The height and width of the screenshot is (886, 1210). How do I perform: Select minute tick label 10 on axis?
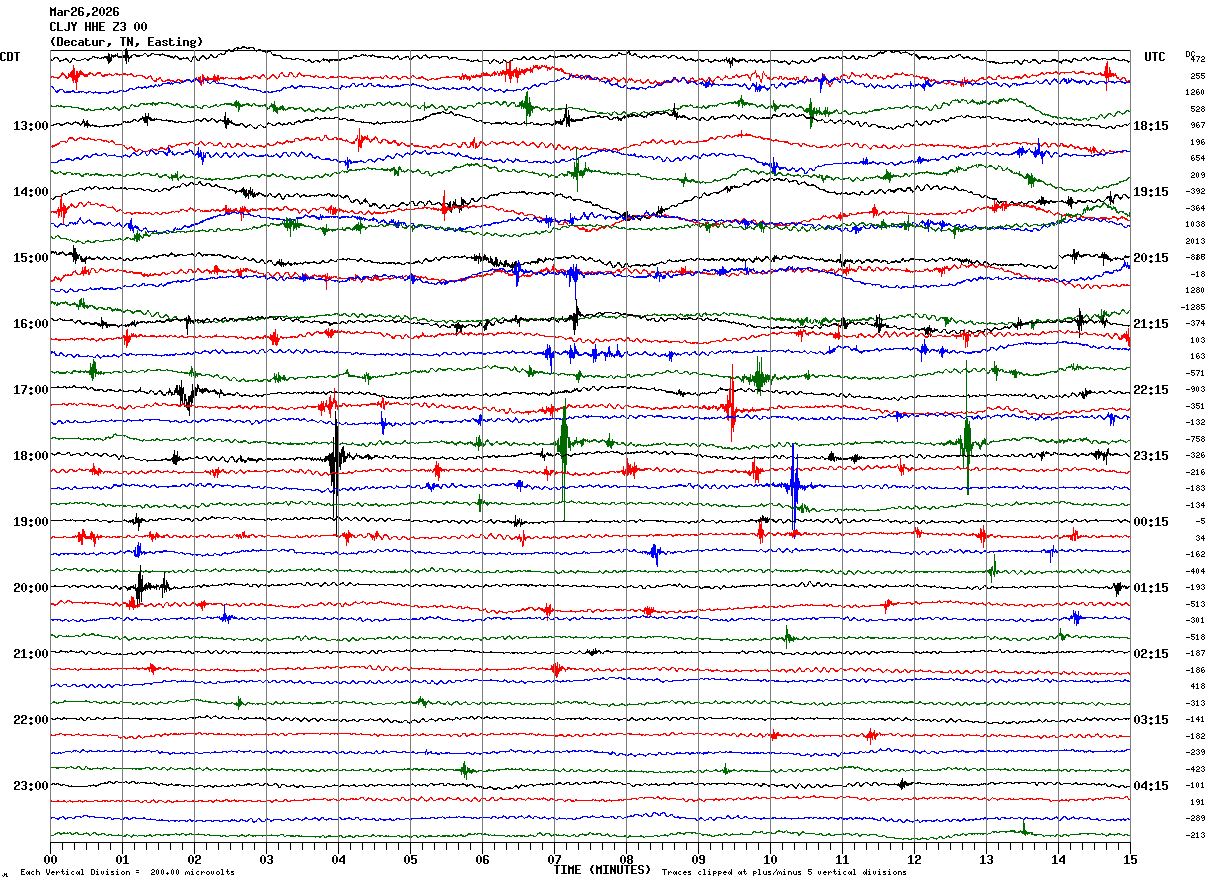point(770,859)
